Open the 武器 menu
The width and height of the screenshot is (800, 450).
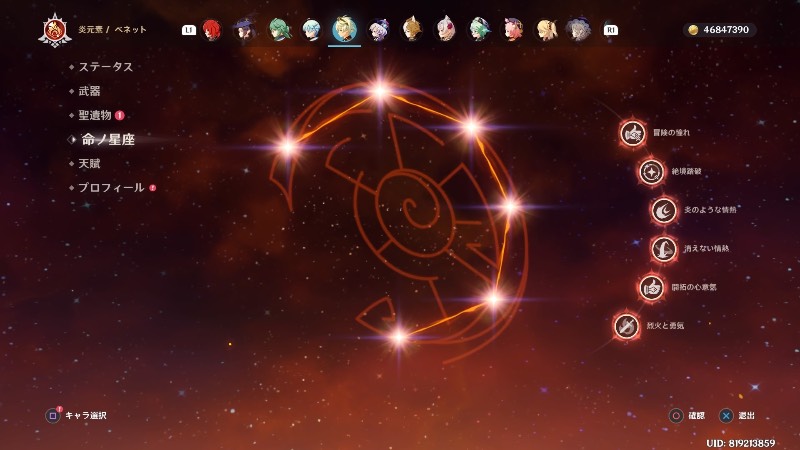(x=89, y=91)
